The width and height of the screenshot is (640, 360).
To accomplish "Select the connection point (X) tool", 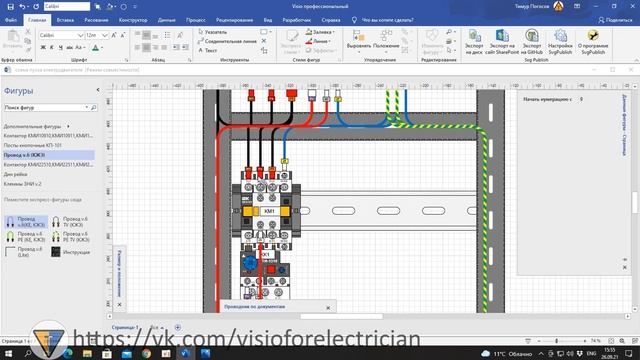I will coord(264,41).
